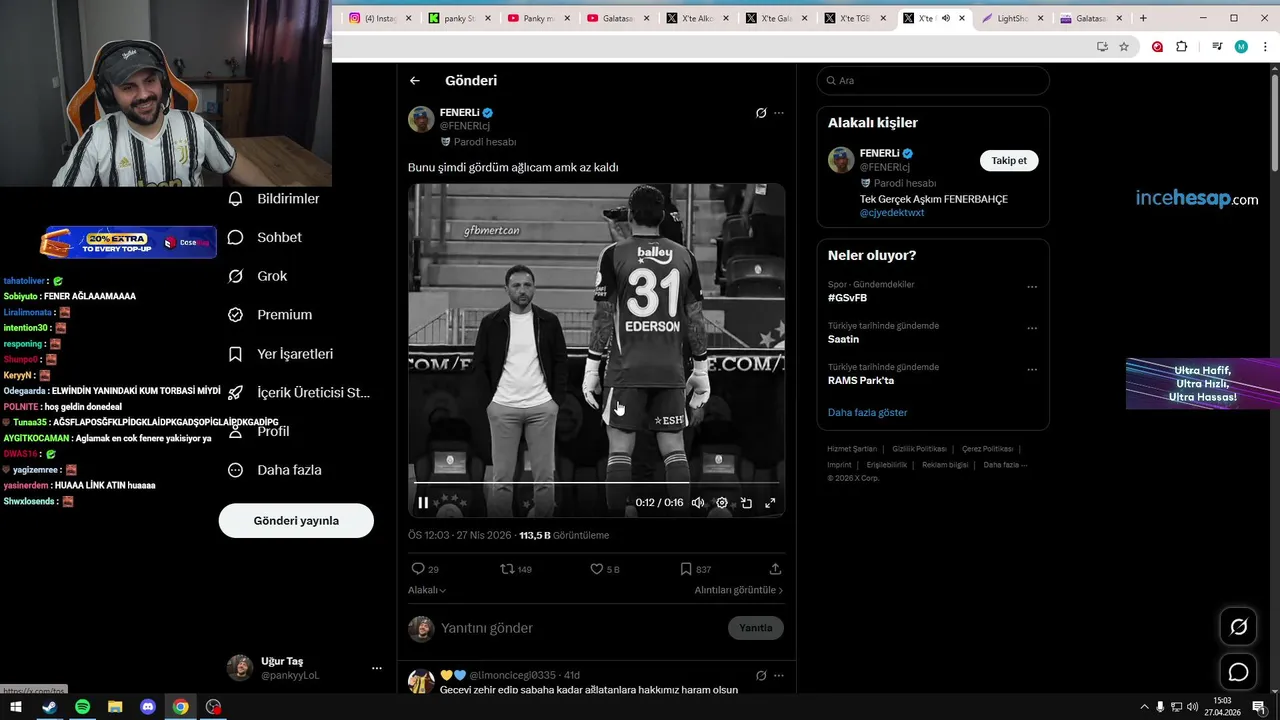Click Daha fazla göster under trends
The width and height of the screenshot is (1280, 720).
pyautogui.click(x=868, y=412)
